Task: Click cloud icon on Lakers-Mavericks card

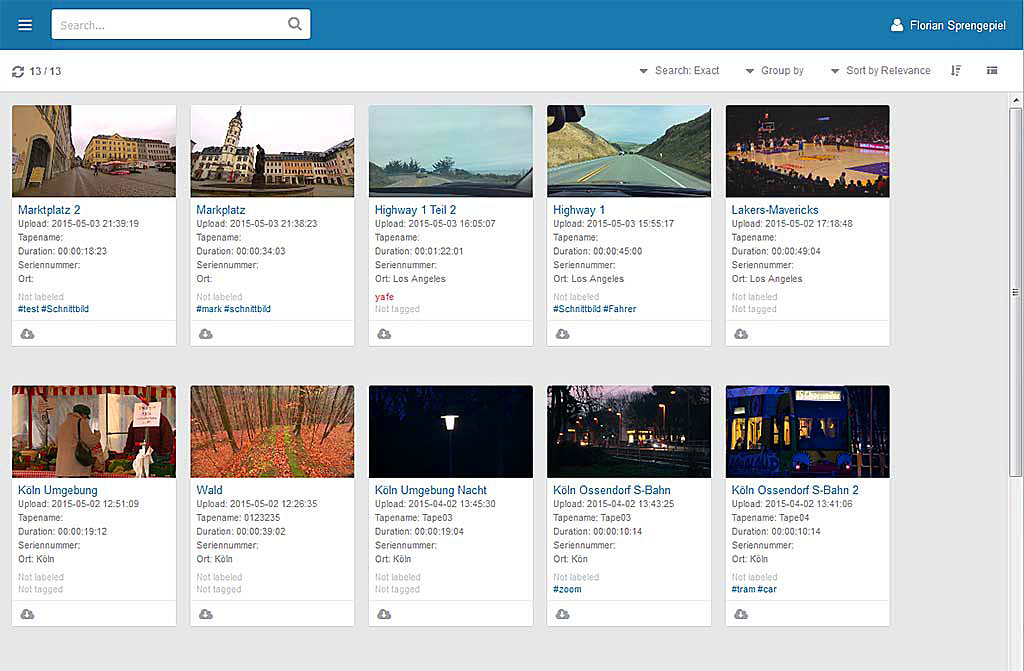Action: (x=741, y=334)
